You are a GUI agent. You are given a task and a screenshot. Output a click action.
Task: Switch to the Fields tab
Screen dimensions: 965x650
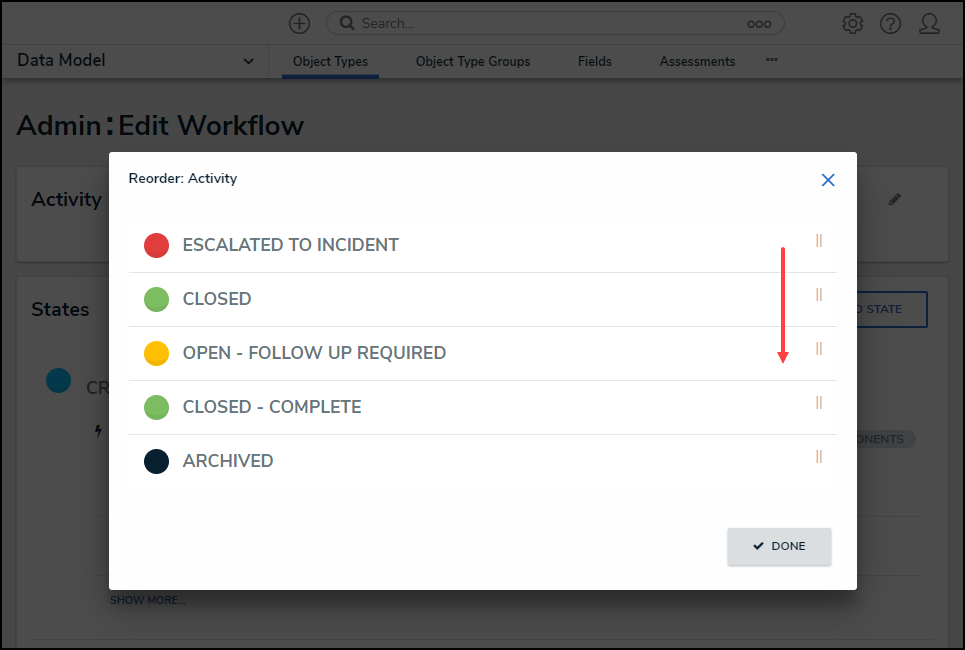pos(595,62)
